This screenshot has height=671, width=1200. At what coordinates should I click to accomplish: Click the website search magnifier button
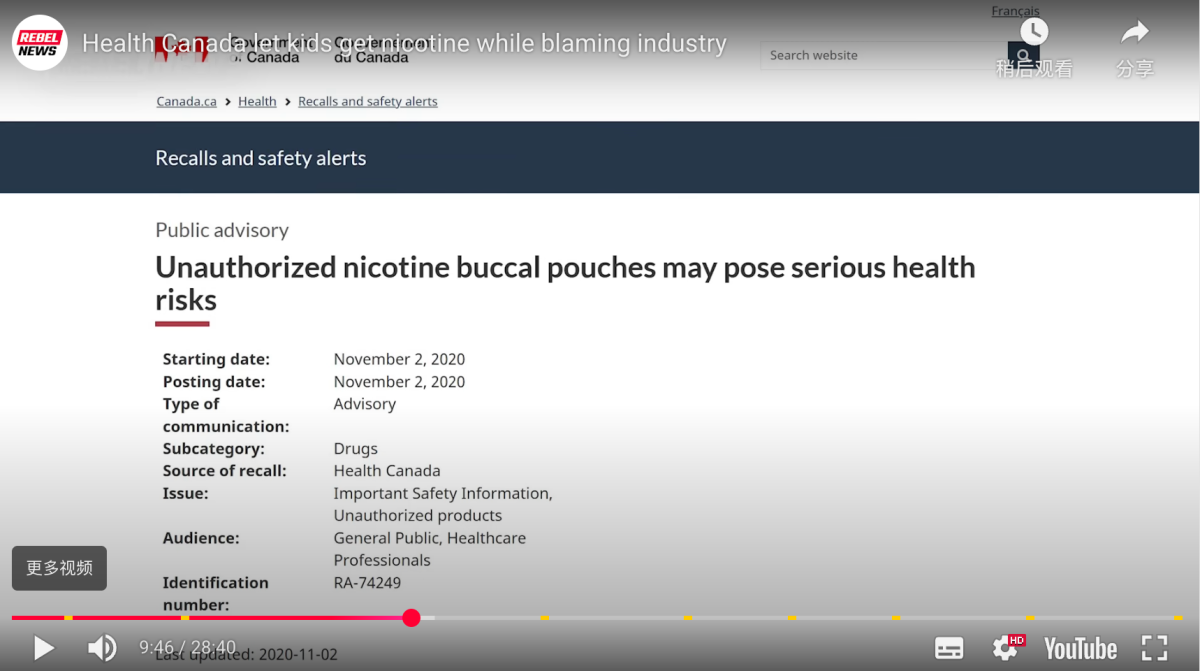click(x=1023, y=57)
